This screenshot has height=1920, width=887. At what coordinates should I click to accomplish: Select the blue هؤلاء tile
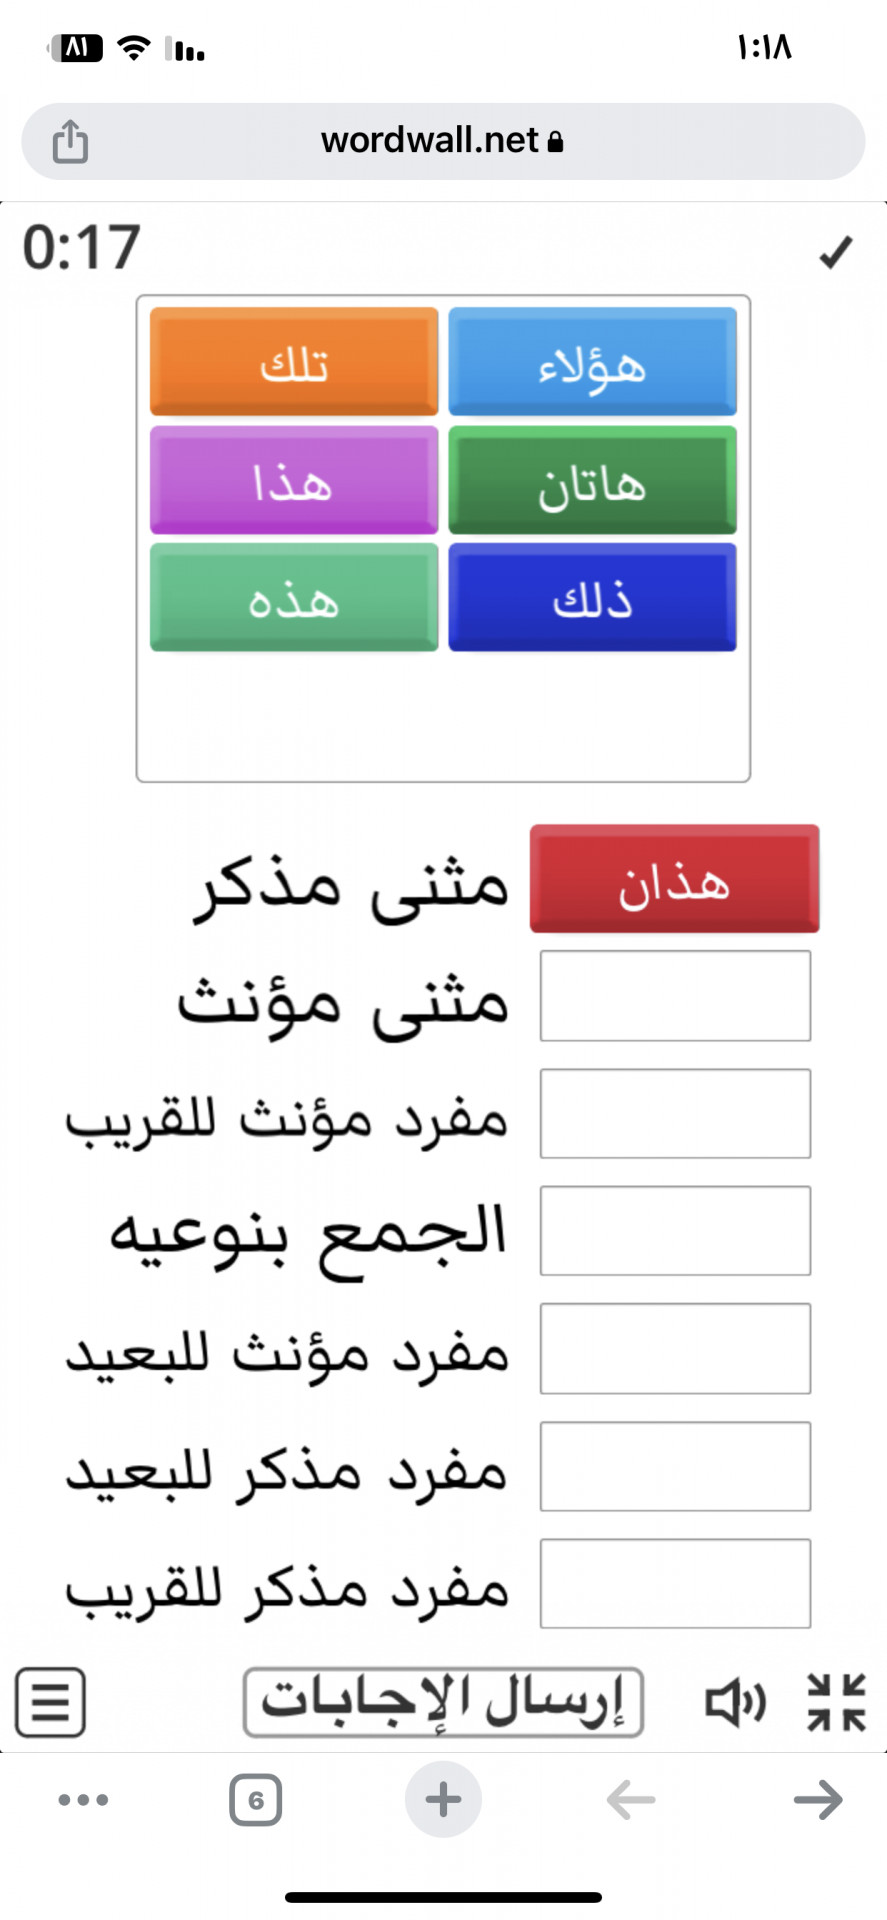(592, 362)
